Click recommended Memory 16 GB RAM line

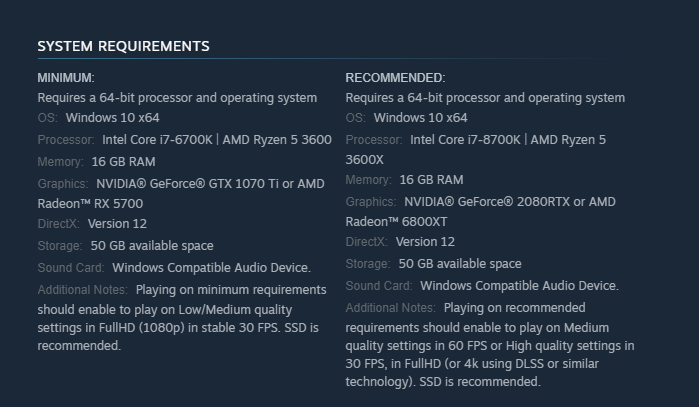tap(404, 180)
